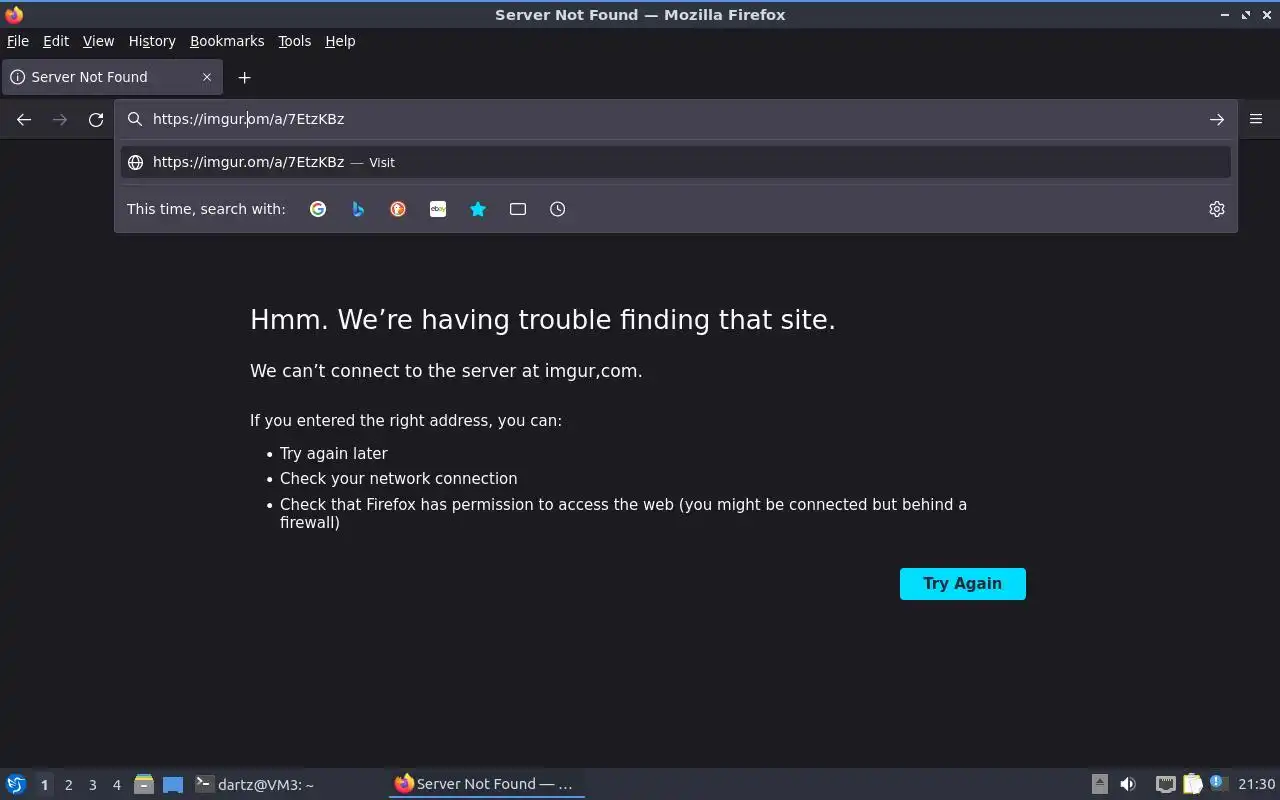Open the Firefox hamburger application menu
Viewport: 1280px width, 800px height.
click(1256, 119)
